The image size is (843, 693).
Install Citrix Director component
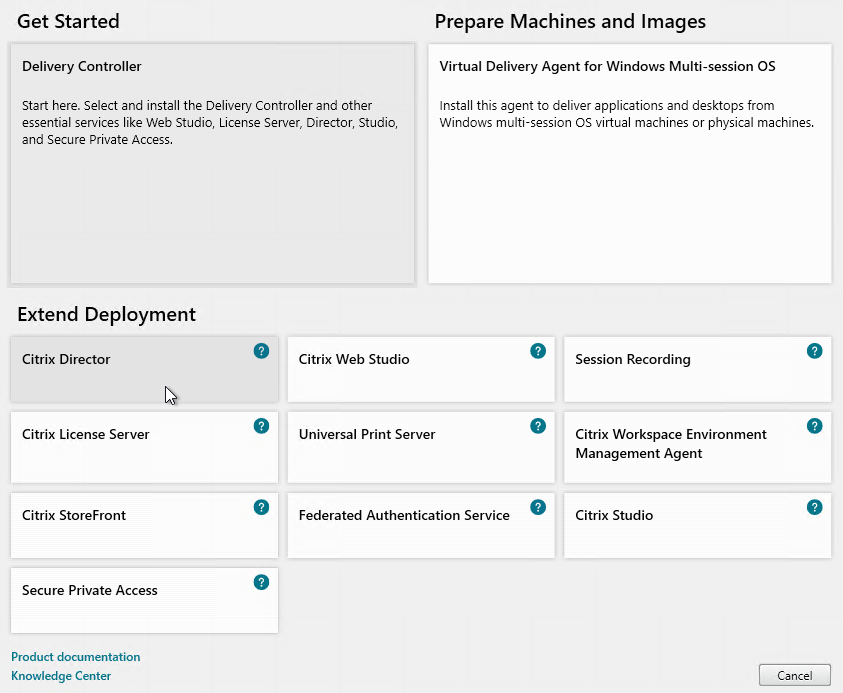144,369
